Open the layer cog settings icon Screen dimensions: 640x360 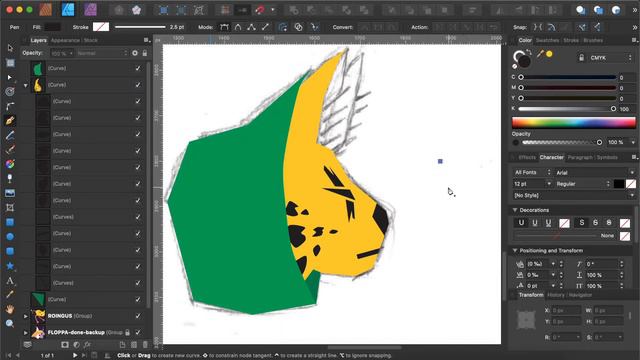[135, 53]
